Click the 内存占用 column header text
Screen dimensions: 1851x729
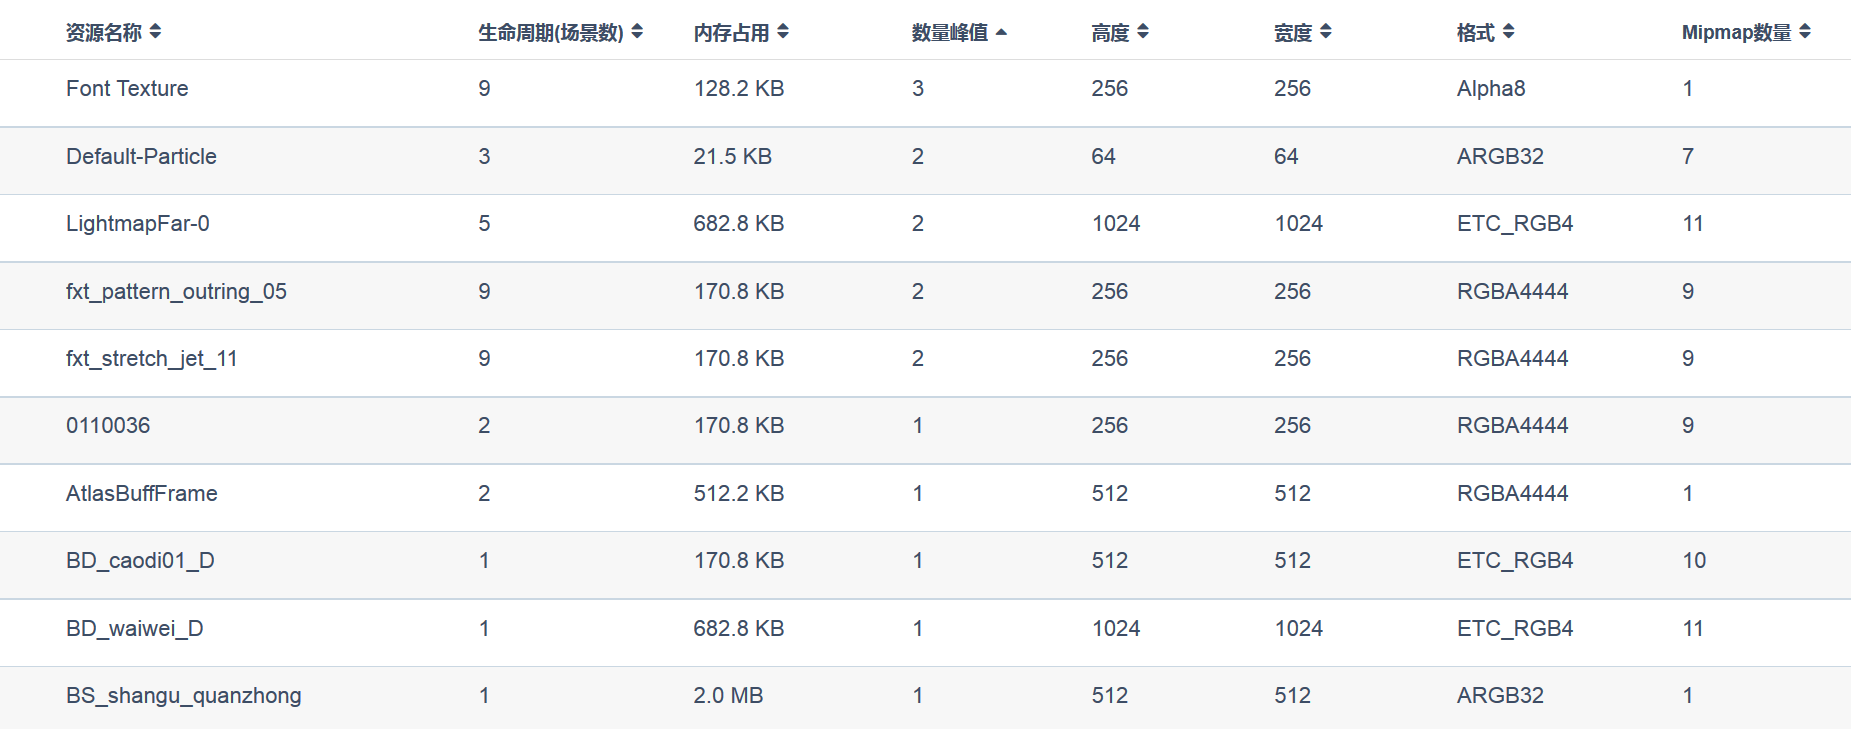pos(731,33)
